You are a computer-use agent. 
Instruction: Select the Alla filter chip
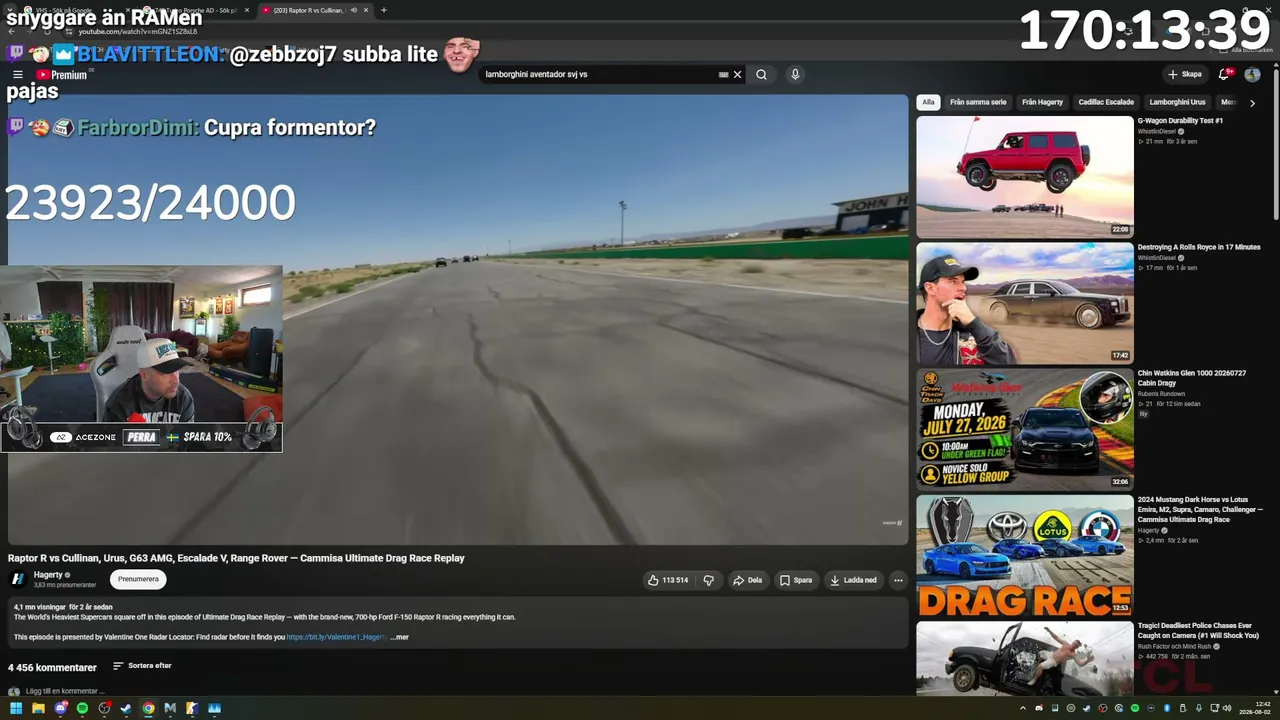point(928,102)
